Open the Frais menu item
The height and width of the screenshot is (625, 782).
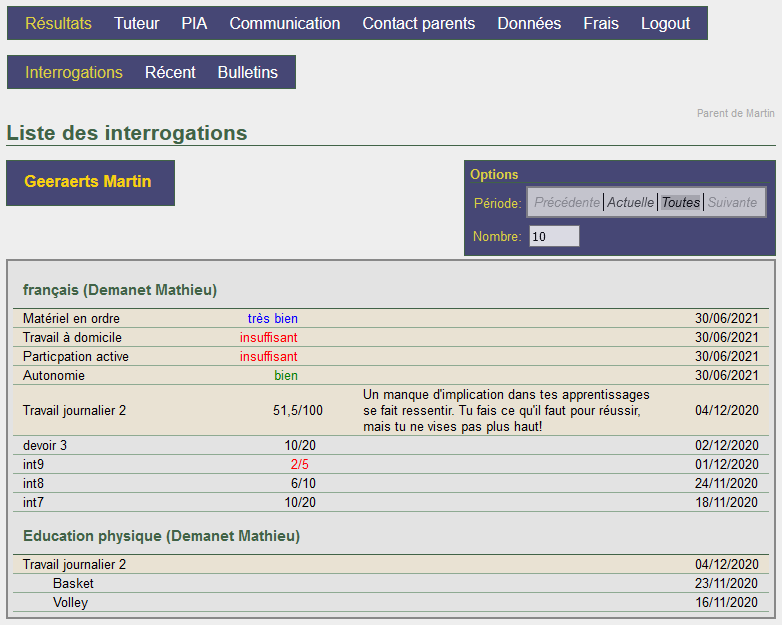[601, 23]
